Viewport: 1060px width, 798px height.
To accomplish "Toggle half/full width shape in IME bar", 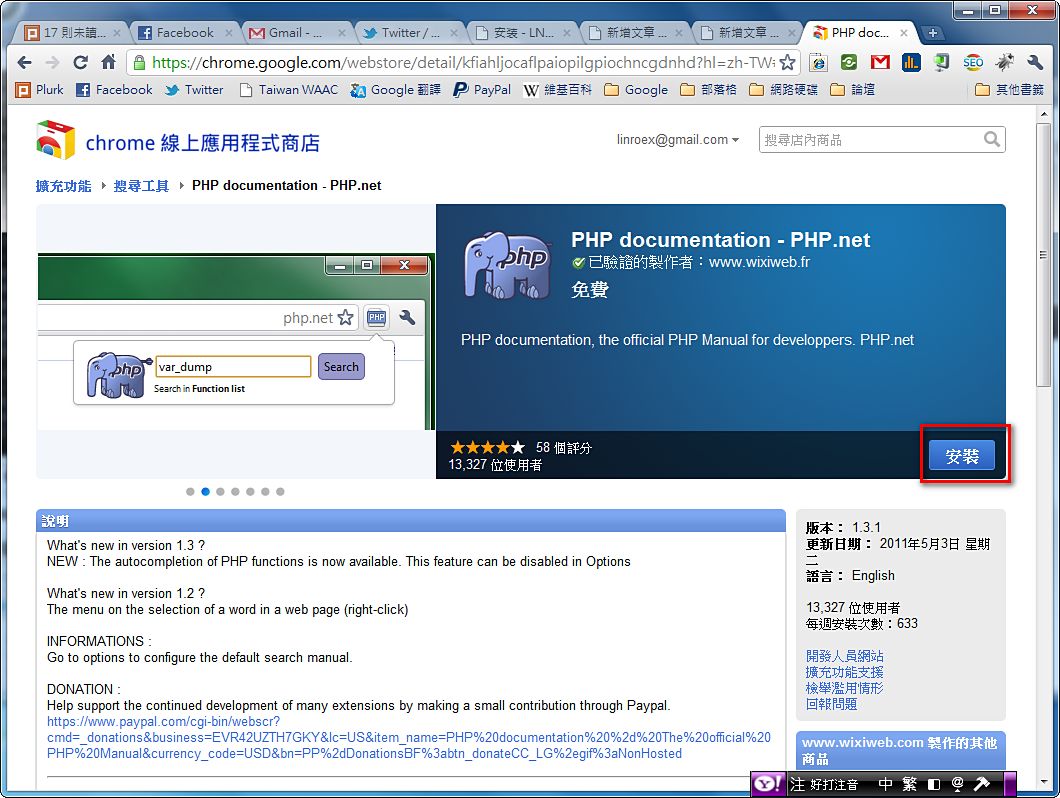I will pos(934,784).
